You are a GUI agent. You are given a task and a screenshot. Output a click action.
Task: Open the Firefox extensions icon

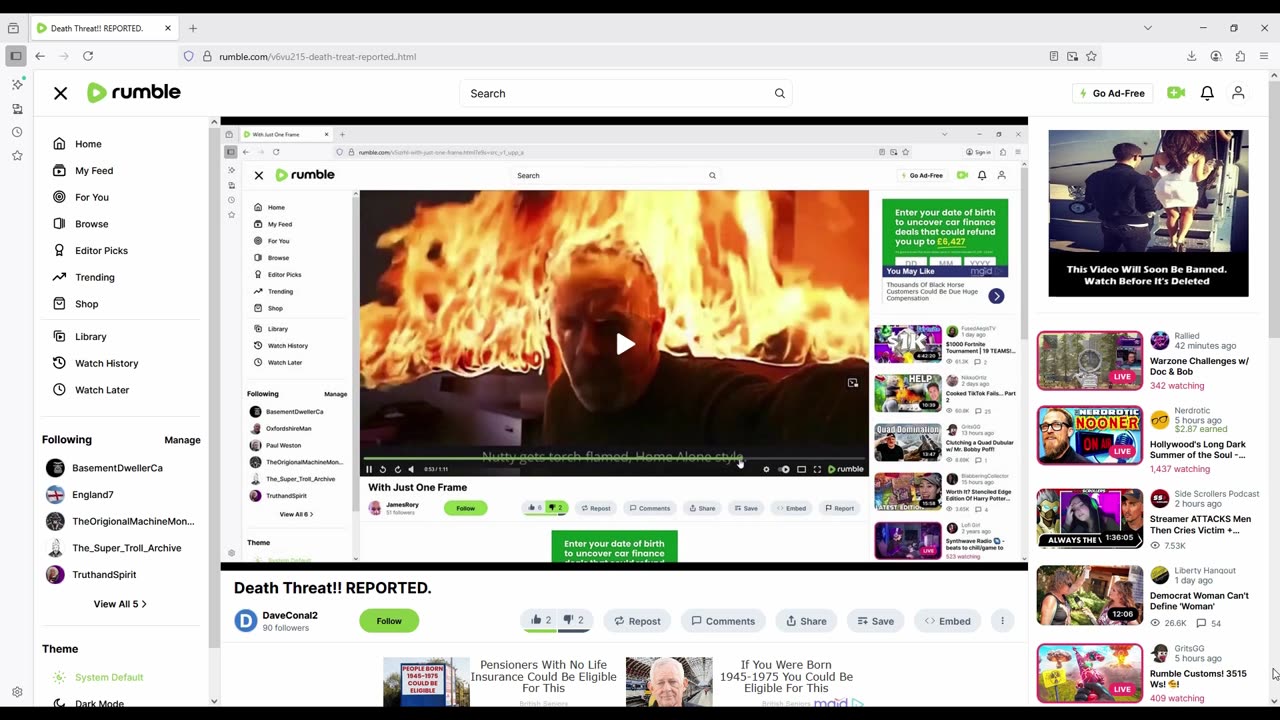pos(1240,56)
